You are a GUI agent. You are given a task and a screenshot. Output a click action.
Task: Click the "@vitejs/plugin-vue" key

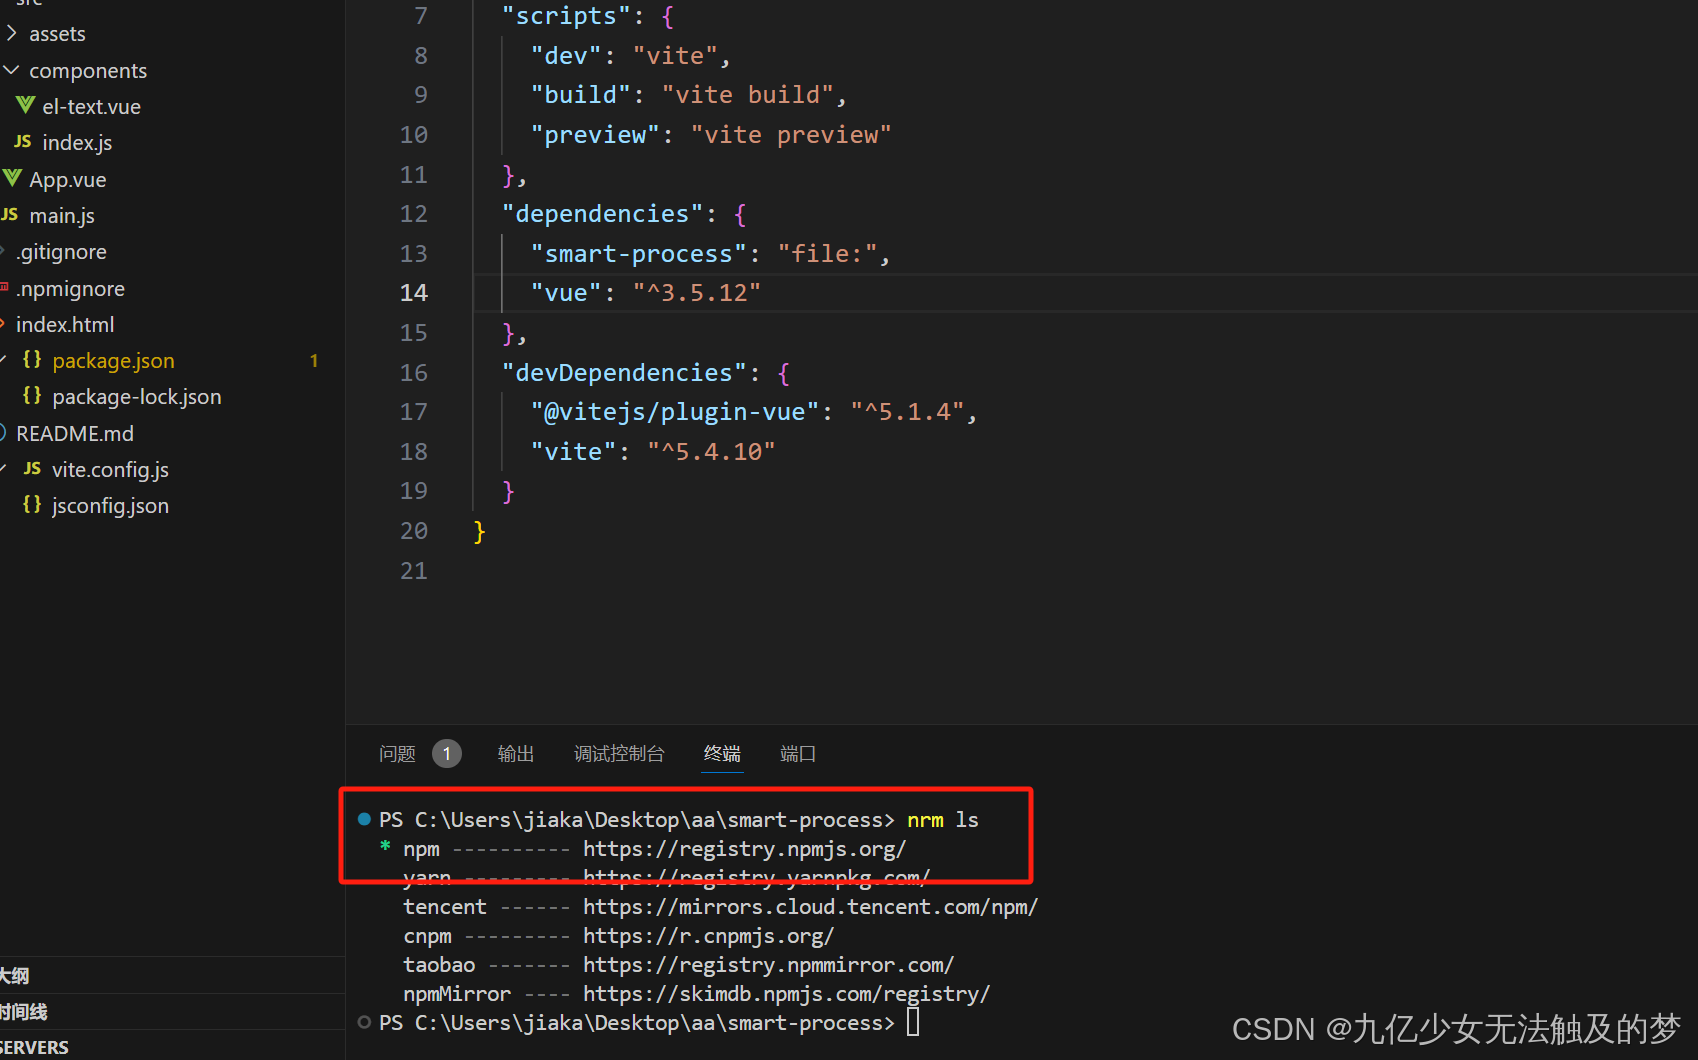(675, 412)
